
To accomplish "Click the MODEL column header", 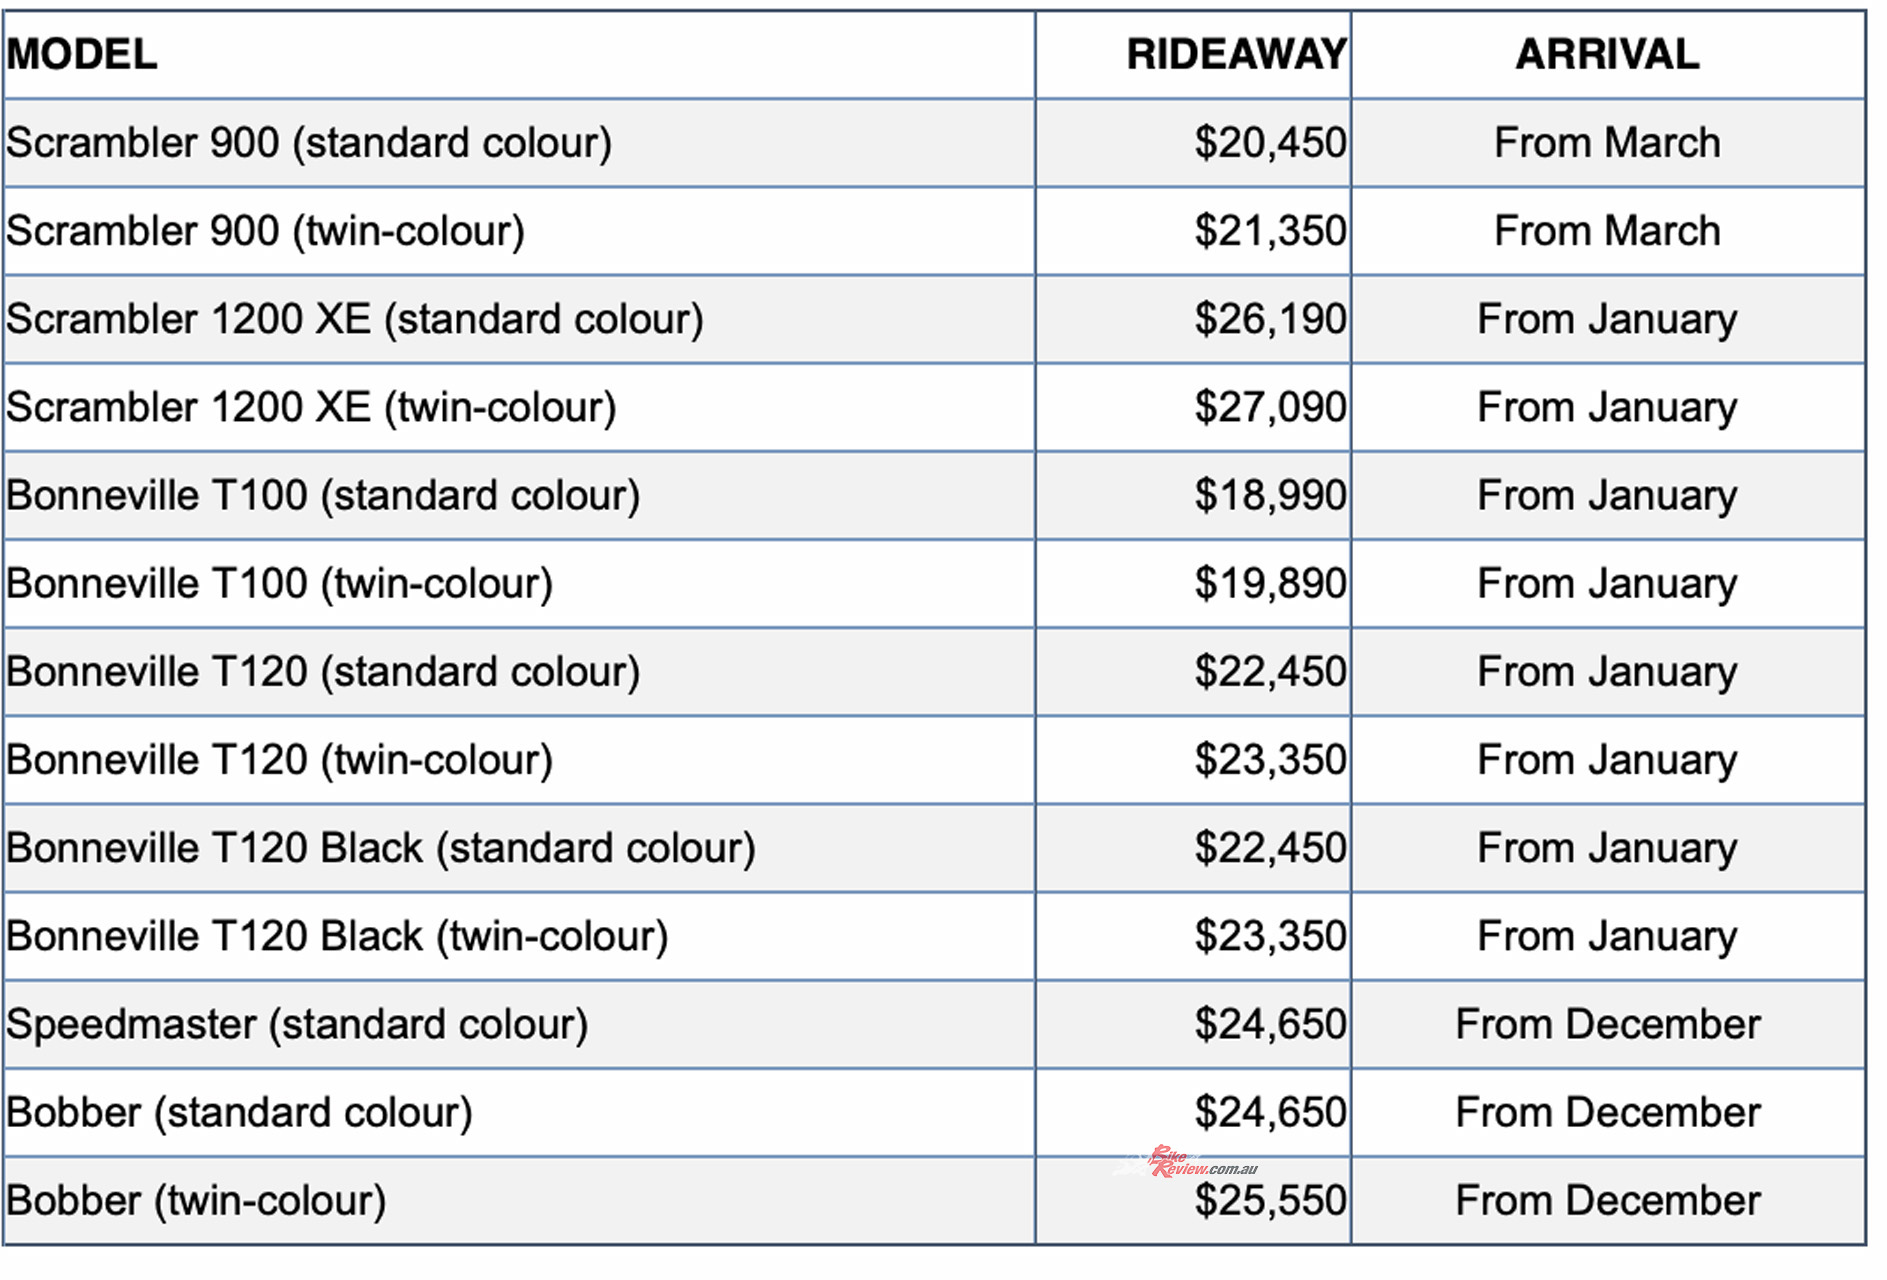I will click(82, 55).
